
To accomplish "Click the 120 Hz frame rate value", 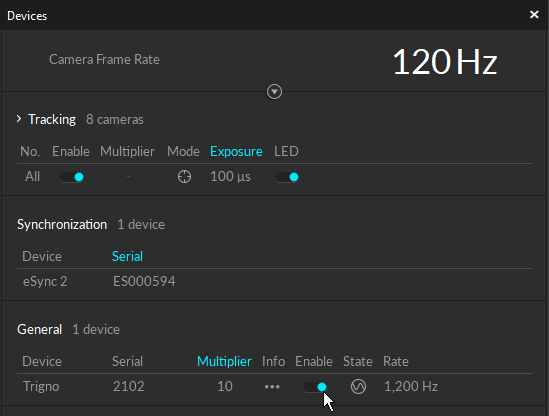I will [x=445, y=62].
